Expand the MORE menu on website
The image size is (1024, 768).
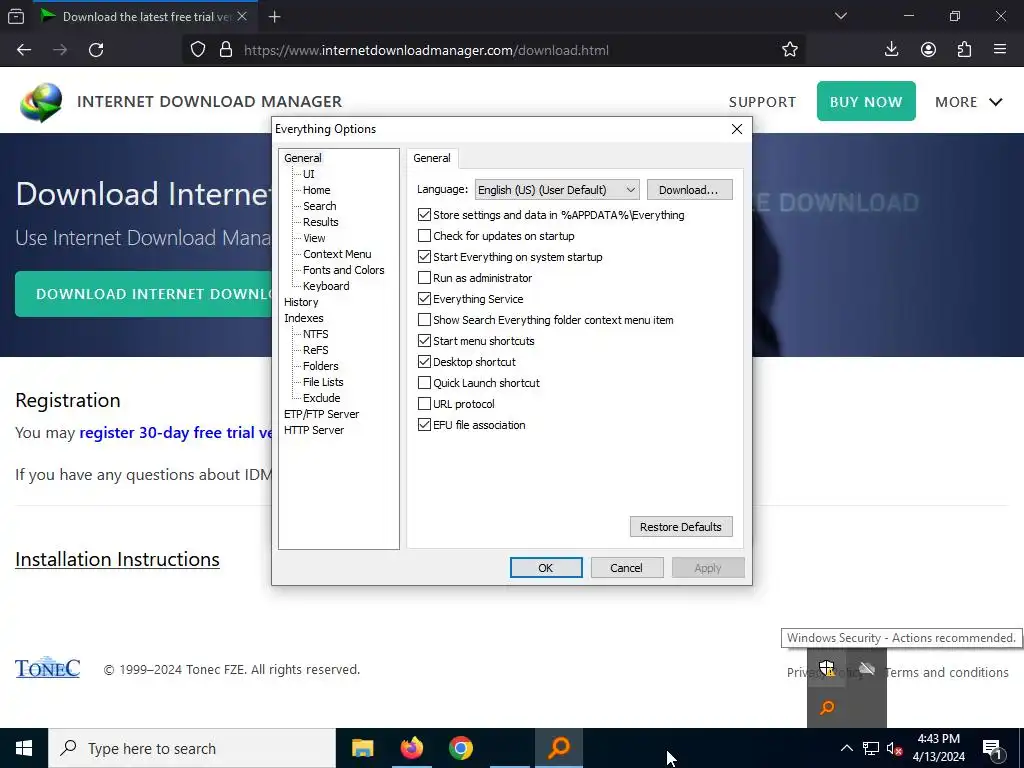[968, 102]
